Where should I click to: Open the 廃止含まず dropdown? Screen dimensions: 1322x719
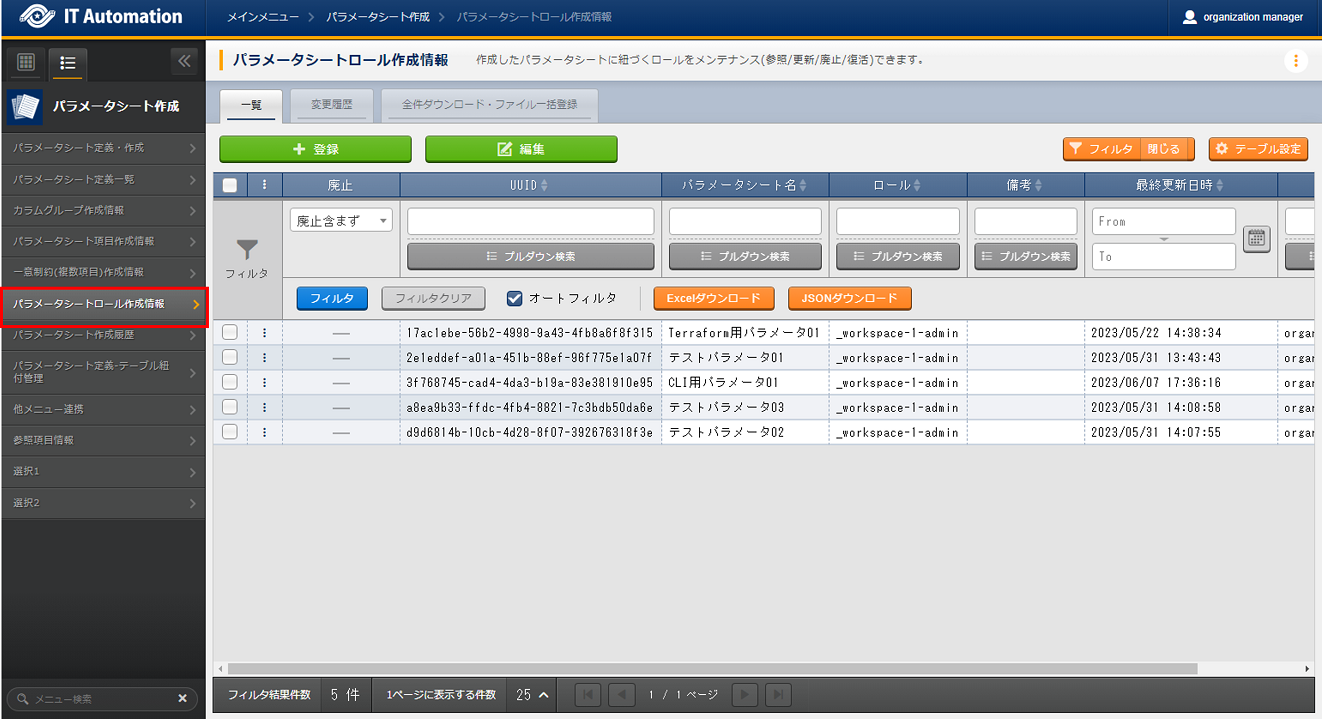click(341, 221)
